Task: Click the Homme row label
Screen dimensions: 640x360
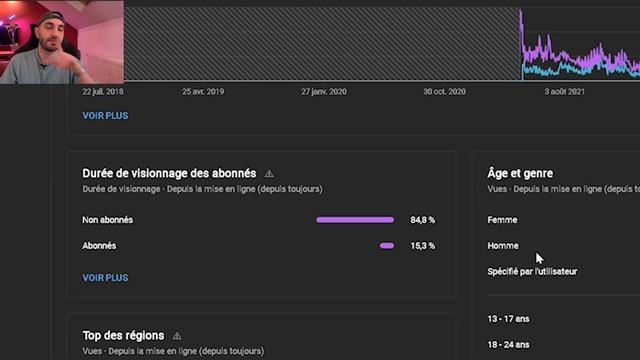Action: point(503,246)
